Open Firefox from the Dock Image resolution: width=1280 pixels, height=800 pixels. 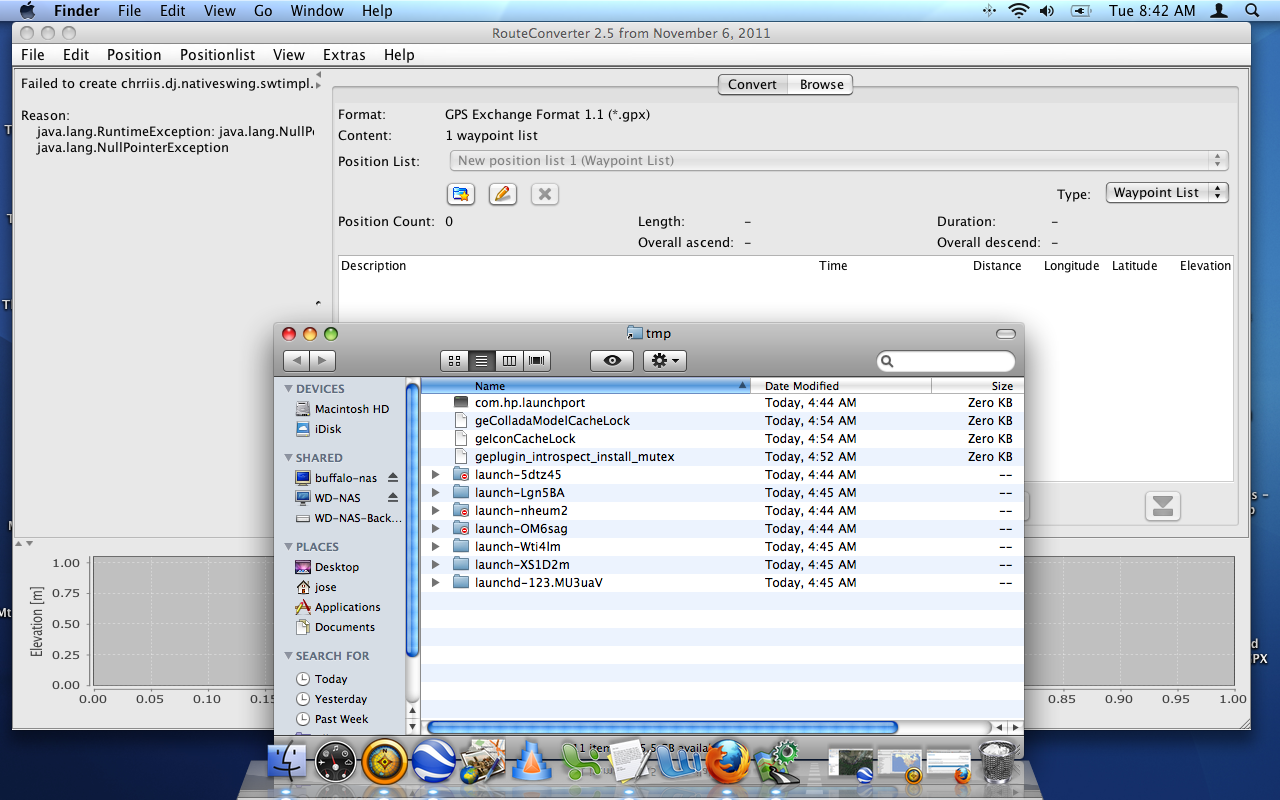point(727,764)
